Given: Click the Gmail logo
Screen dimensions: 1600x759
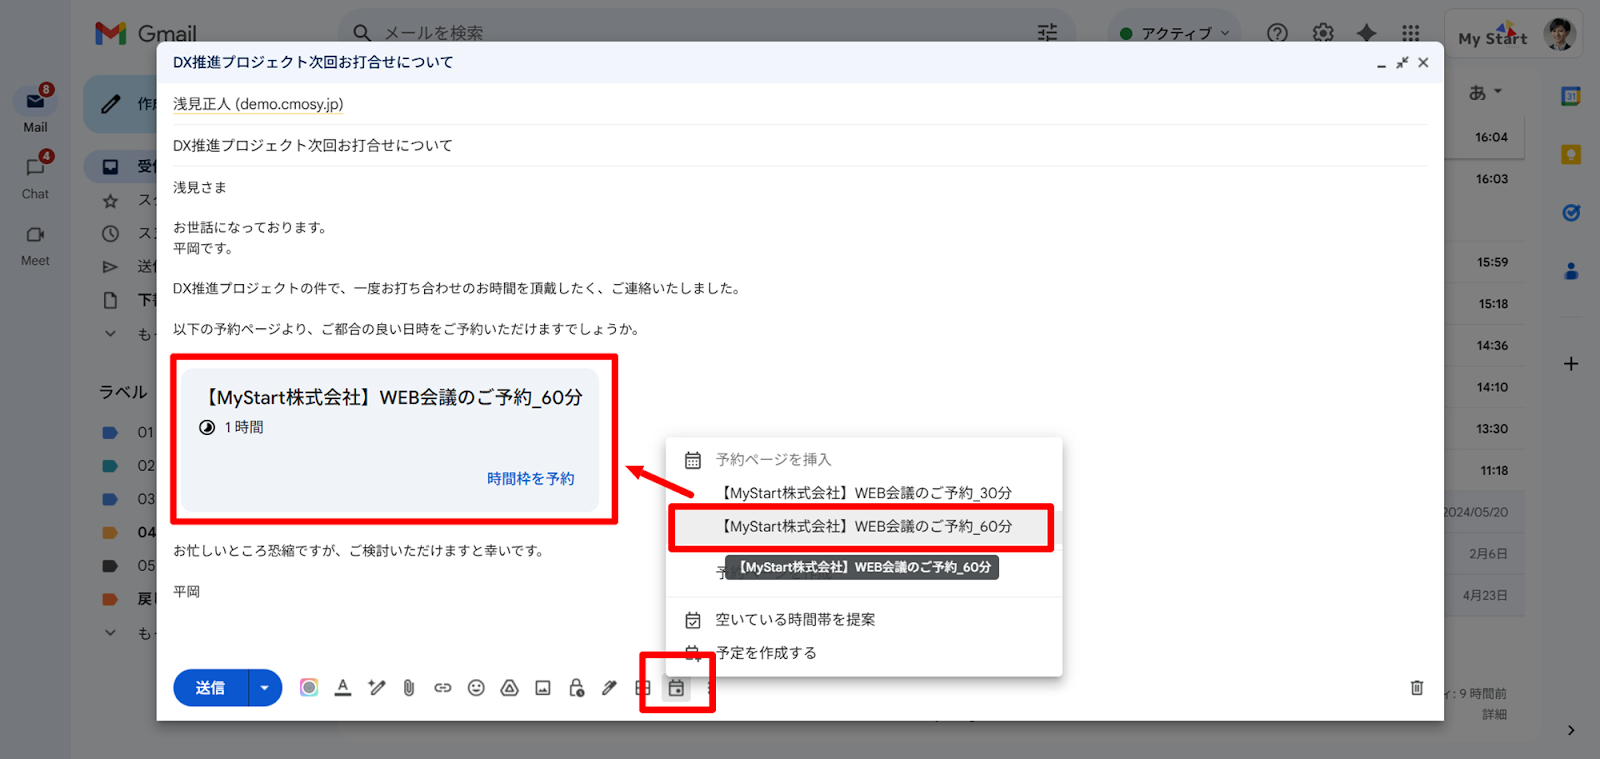Looking at the screenshot, I should click(x=146, y=33).
